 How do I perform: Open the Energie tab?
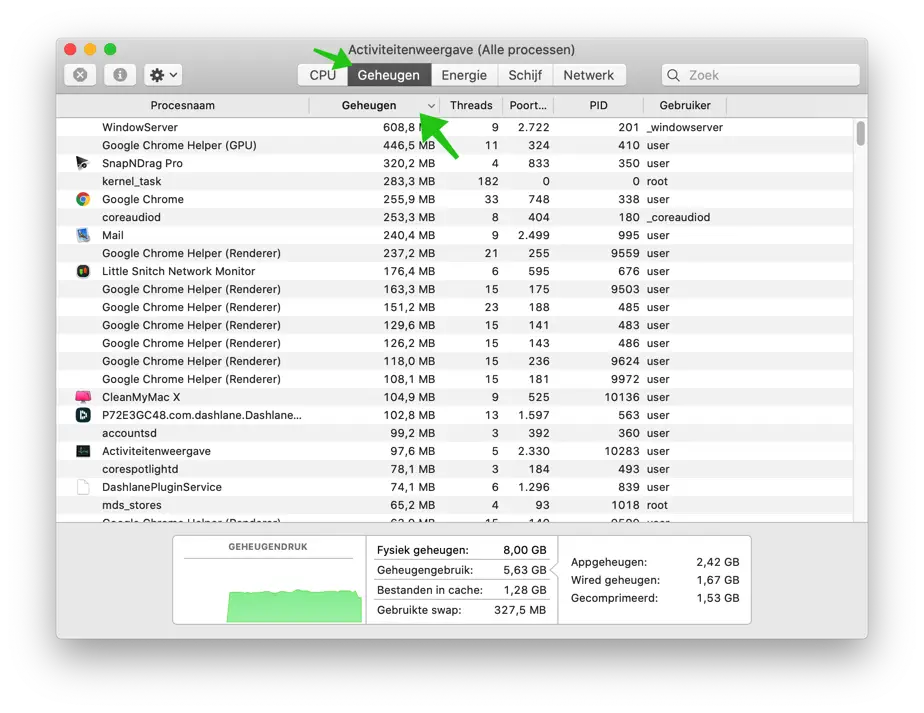point(464,75)
